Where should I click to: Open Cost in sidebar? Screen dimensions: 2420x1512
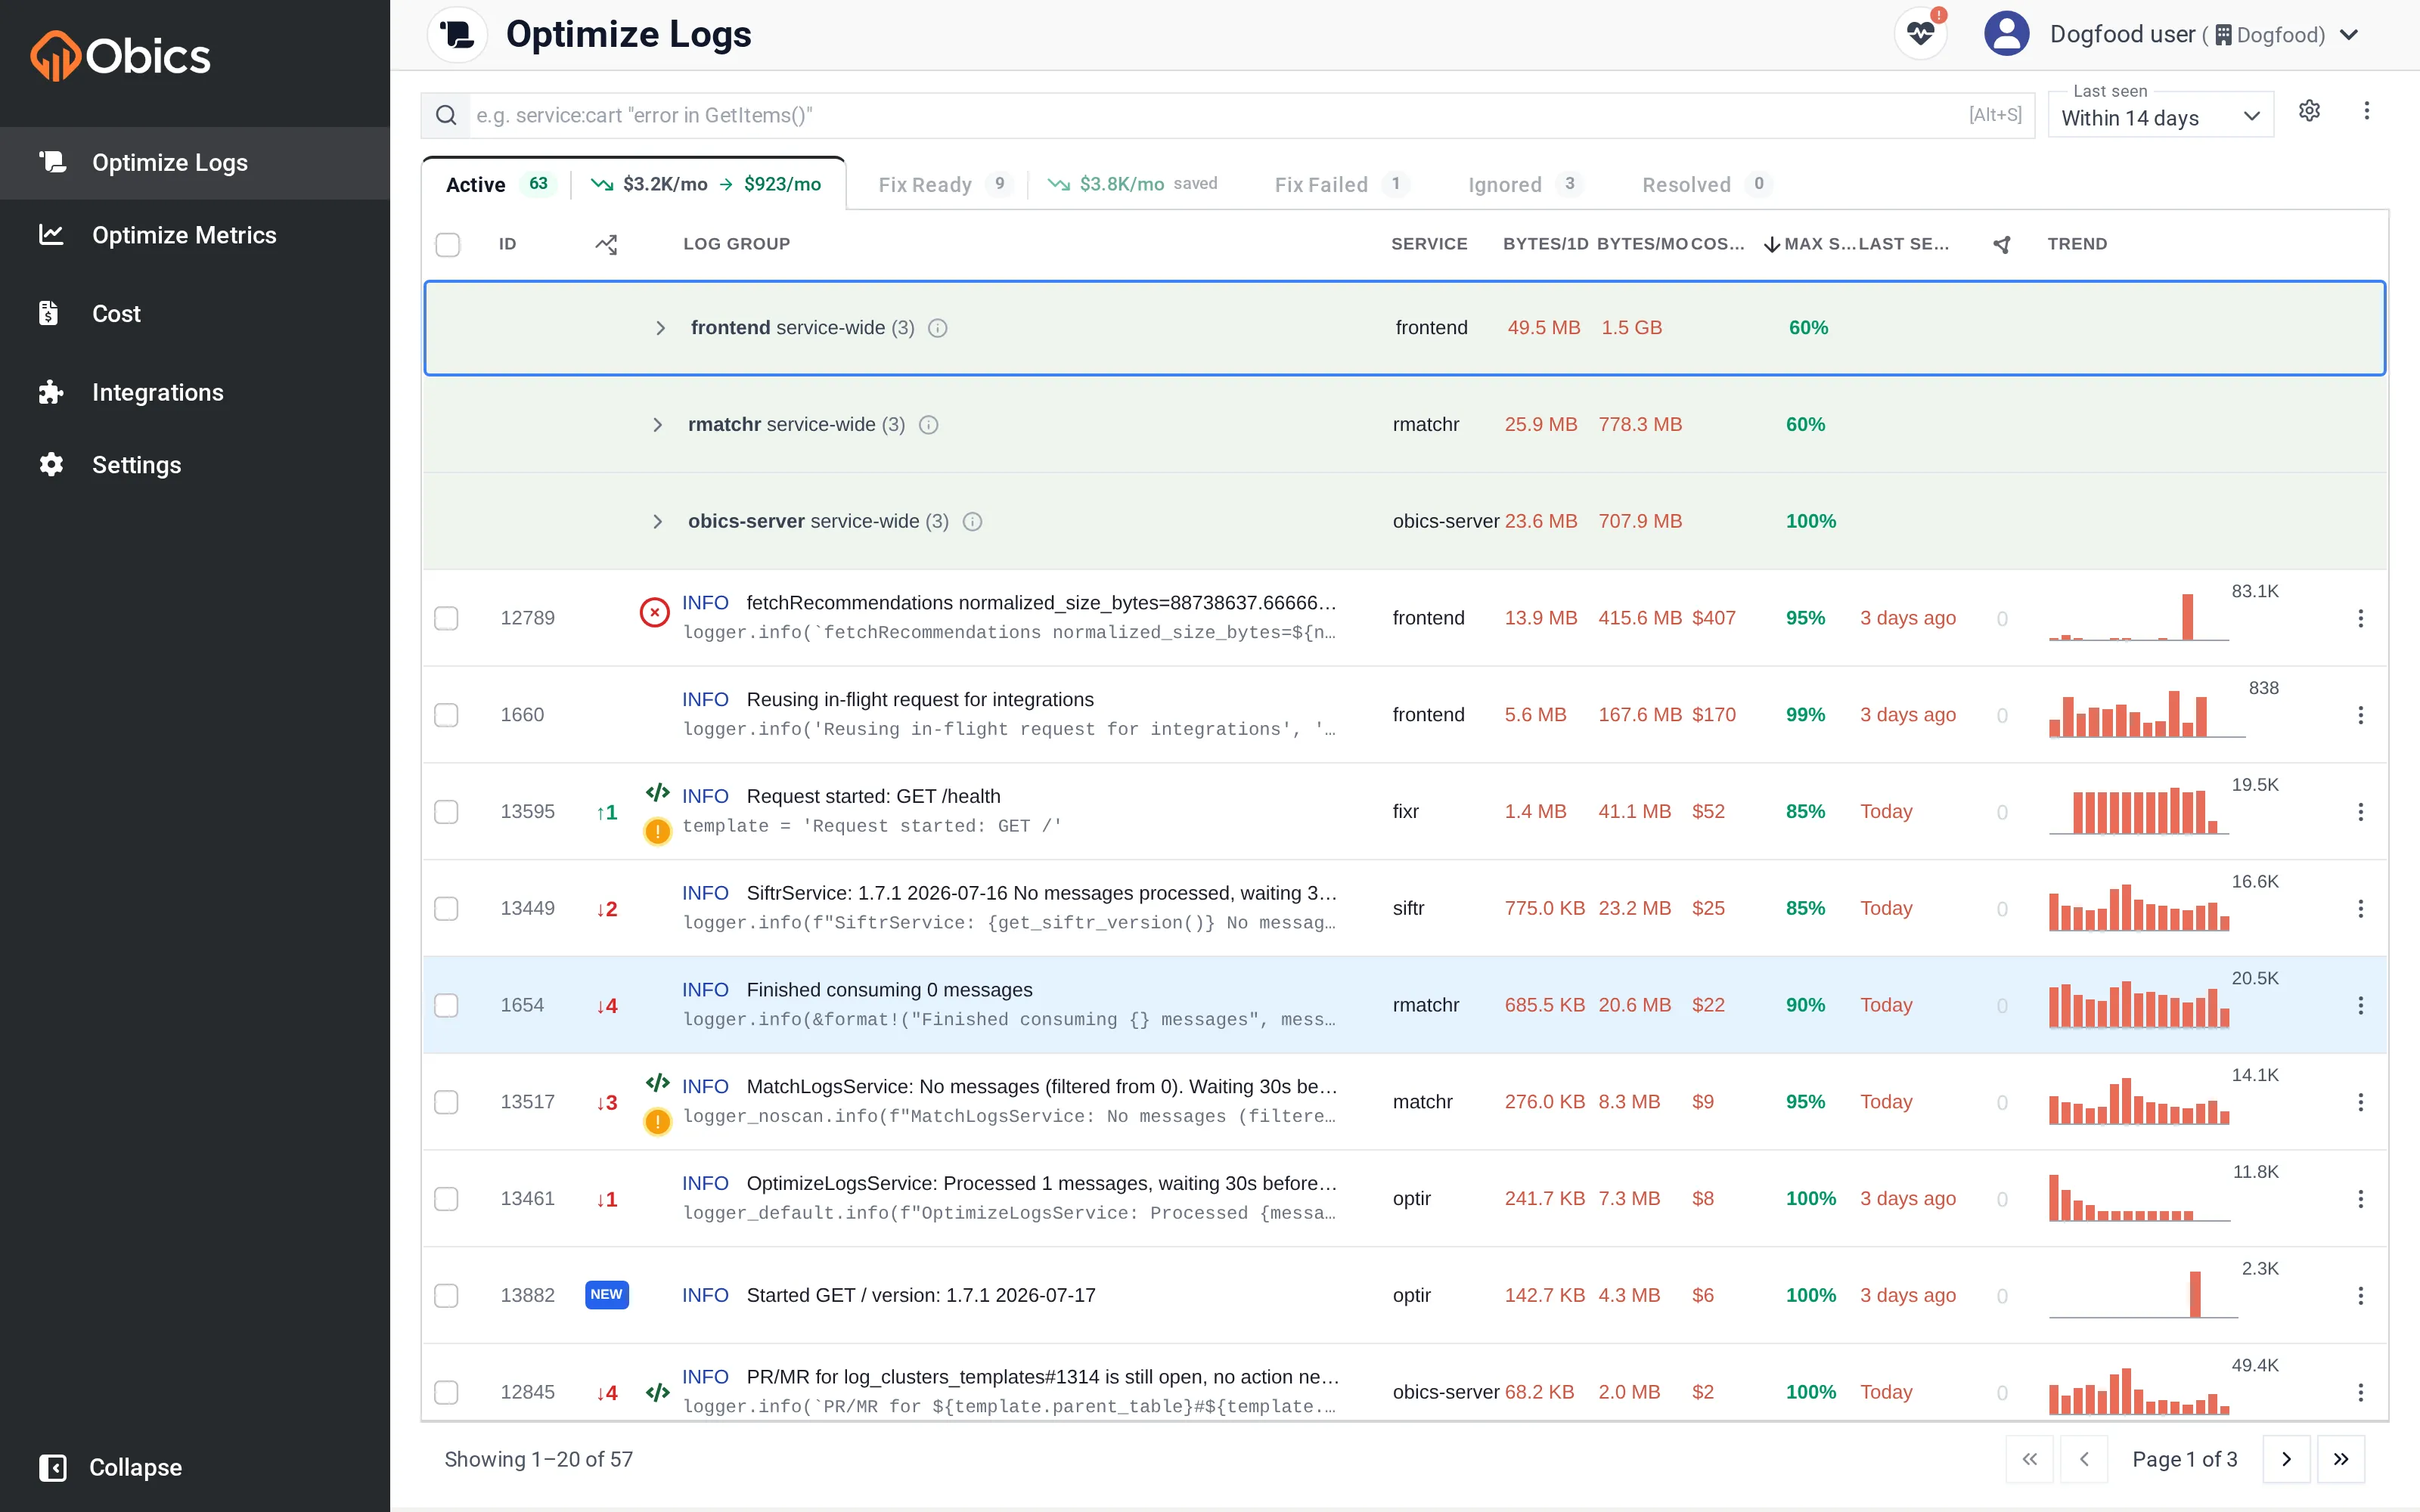195,314
